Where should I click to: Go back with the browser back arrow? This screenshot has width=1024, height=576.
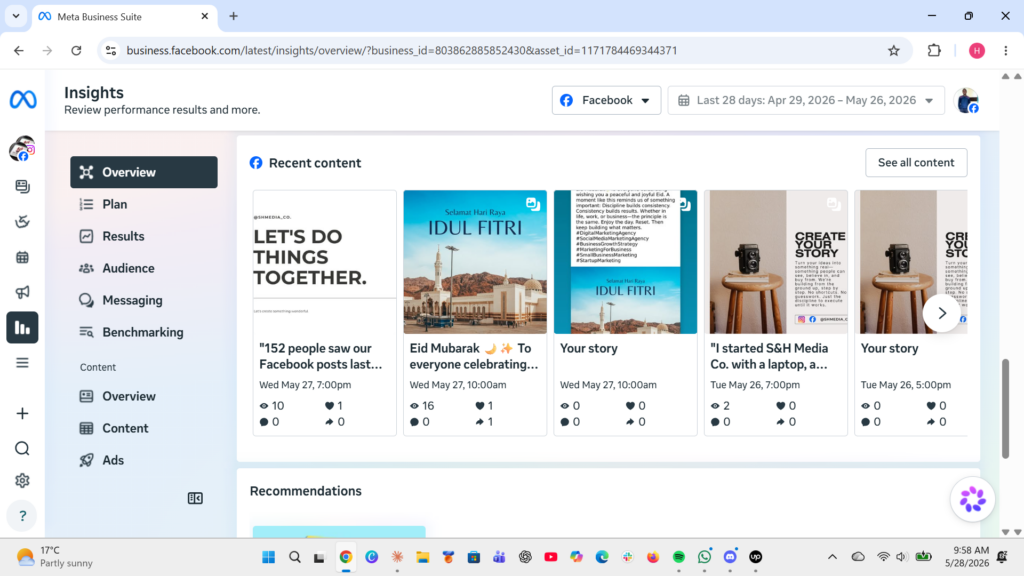click(x=19, y=50)
